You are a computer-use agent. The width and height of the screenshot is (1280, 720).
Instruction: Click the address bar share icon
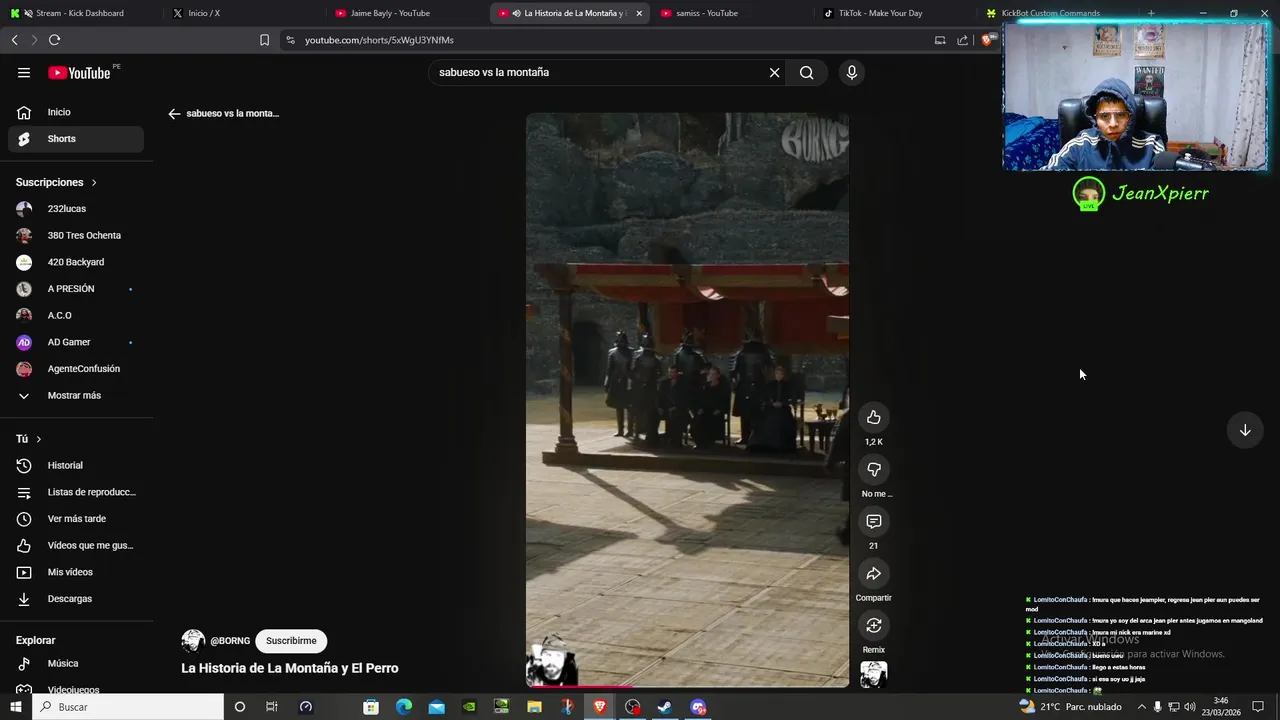pyautogui.click(x=962, y=40)
